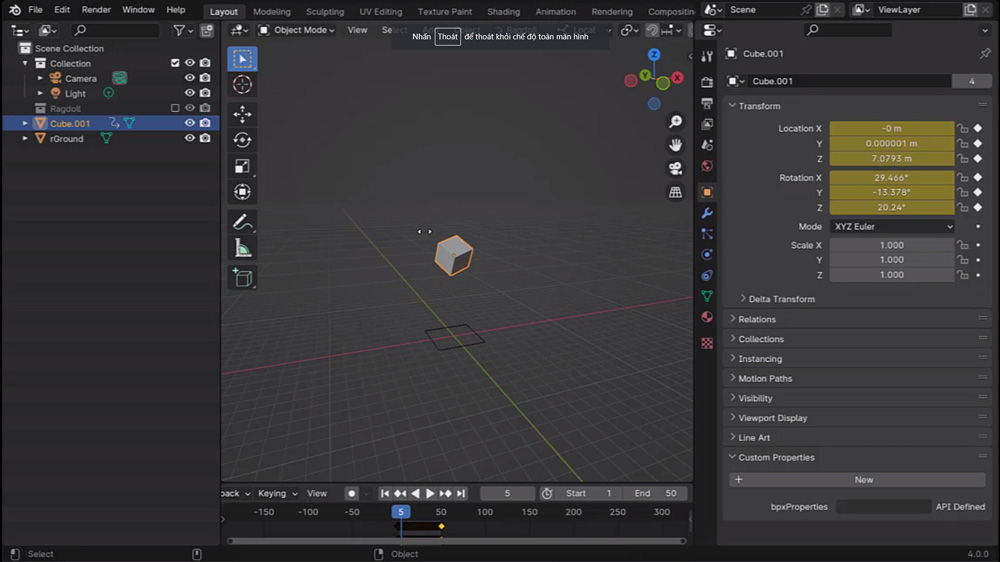
Task: Choose the Measure tool
Action: click(242, 248)
